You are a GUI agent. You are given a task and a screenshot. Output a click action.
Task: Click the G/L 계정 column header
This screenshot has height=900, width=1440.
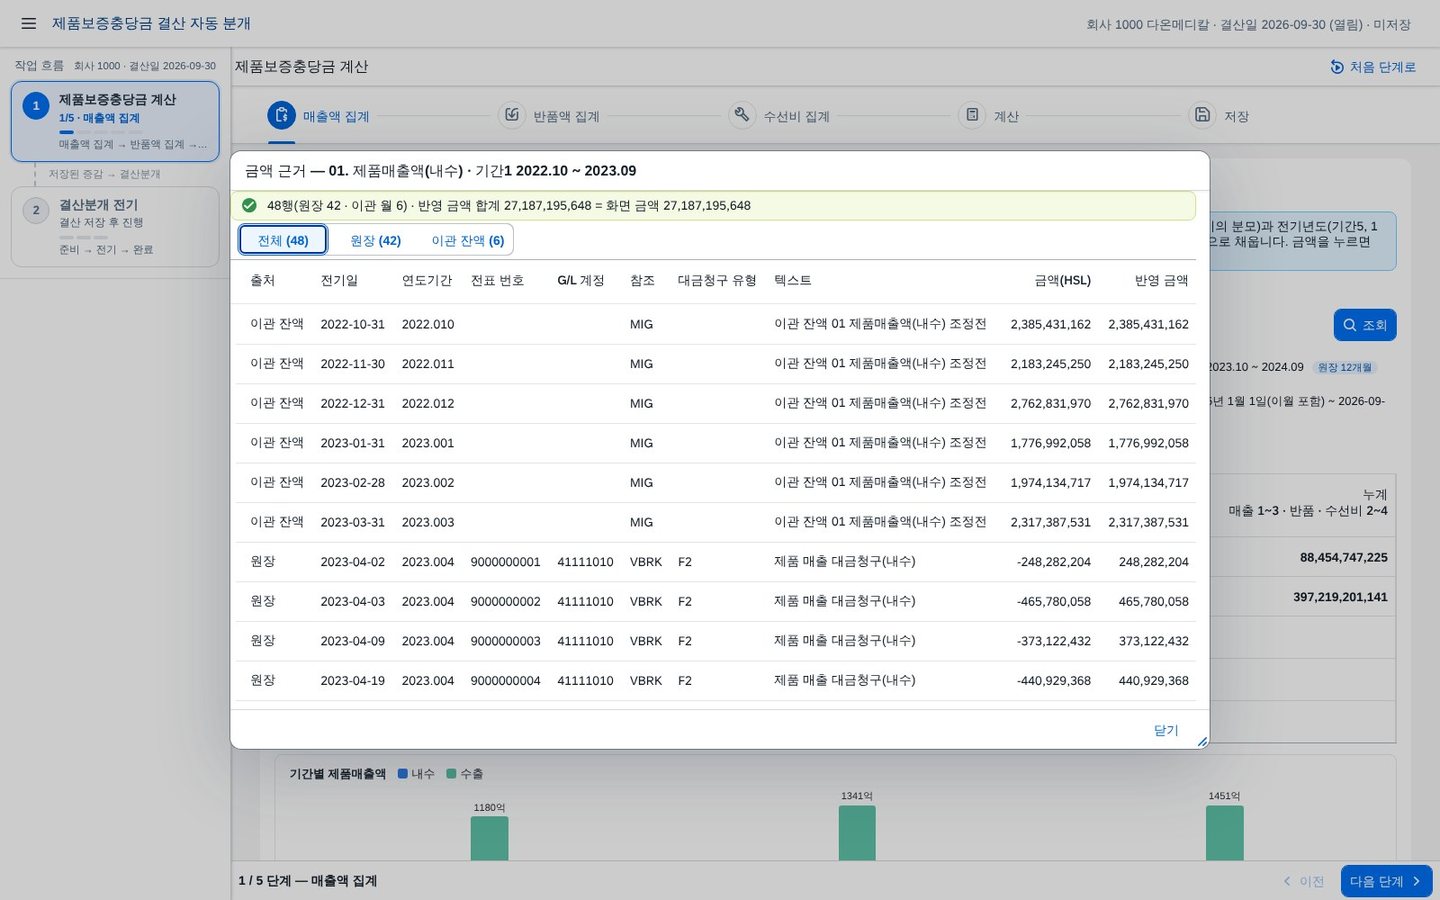581,280
